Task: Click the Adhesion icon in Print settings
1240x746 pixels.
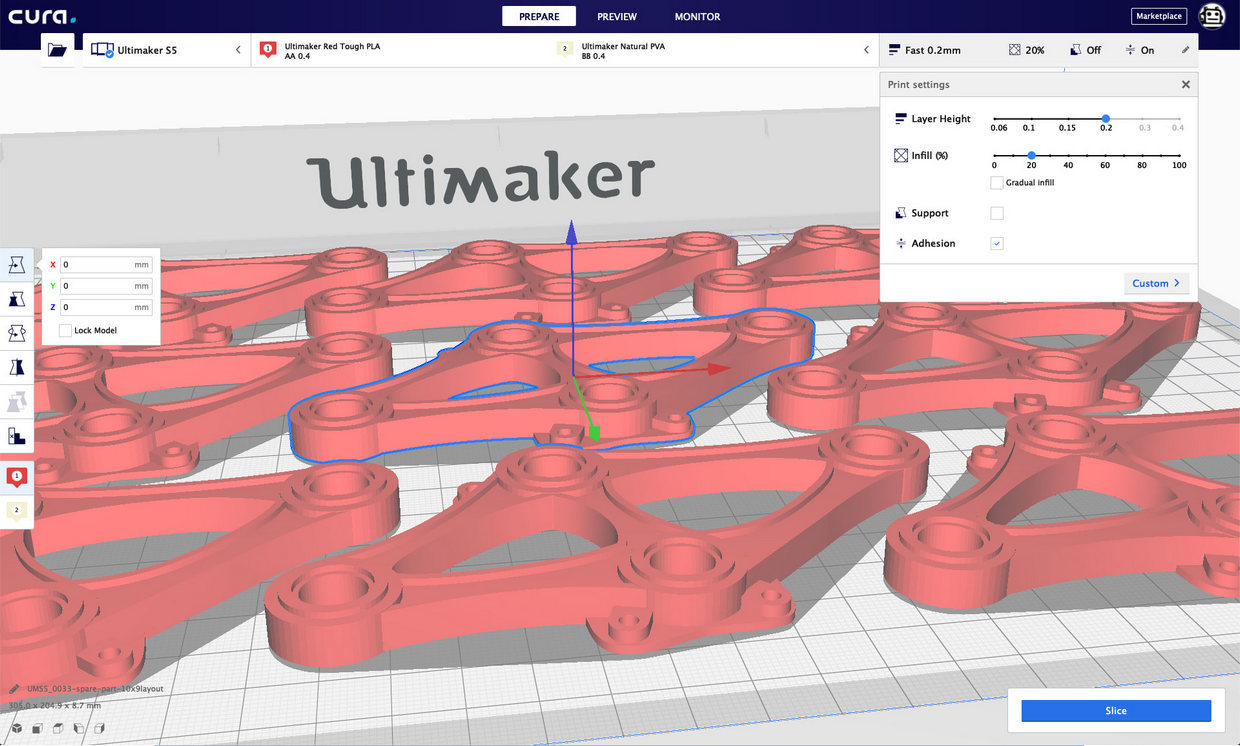Action: [900, 243]
